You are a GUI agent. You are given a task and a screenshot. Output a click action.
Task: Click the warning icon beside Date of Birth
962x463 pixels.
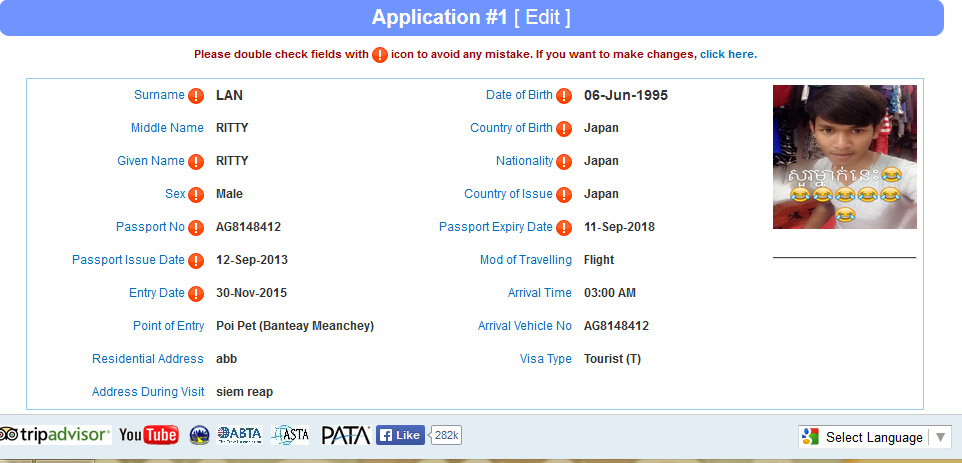point(564,96)
